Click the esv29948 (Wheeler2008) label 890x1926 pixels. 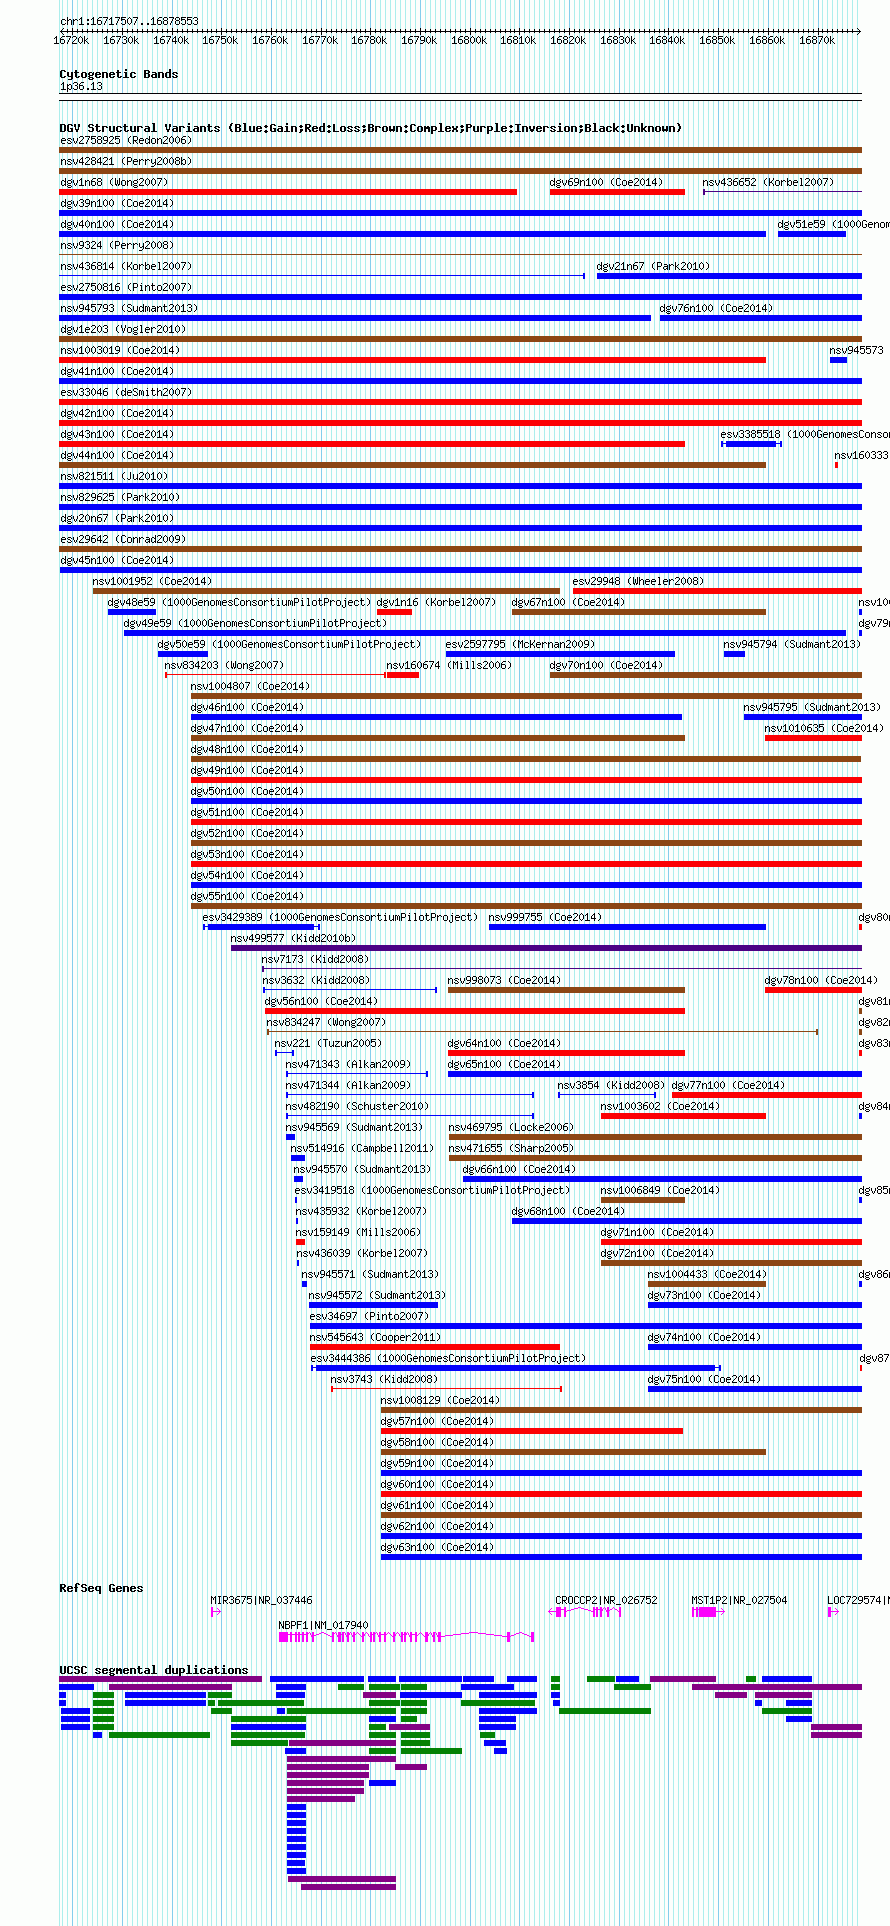(x=638, y=581)
